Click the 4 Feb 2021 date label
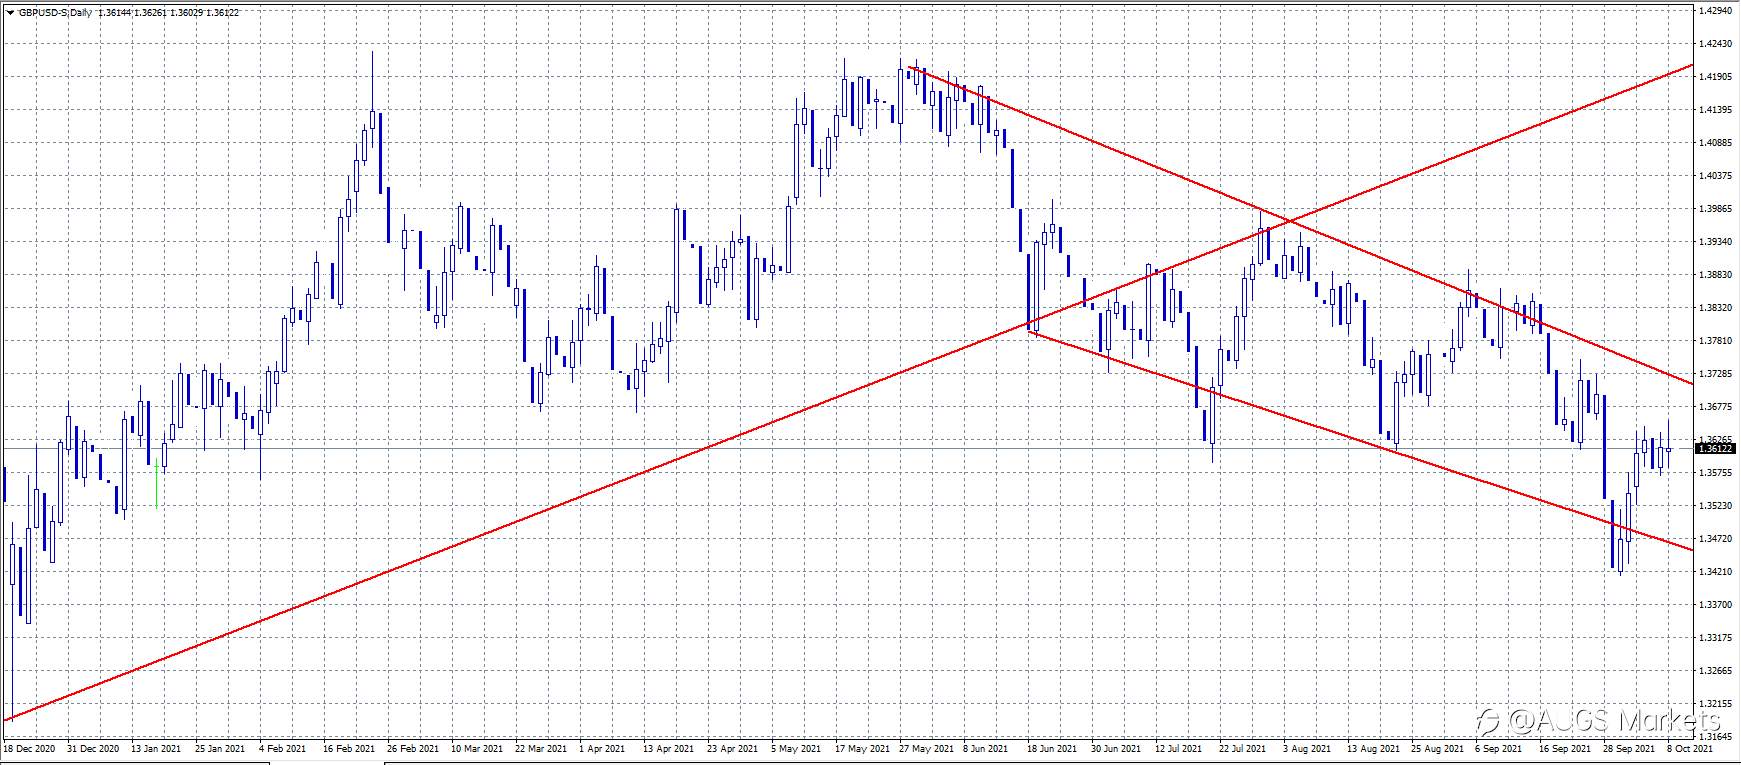Screen dimensions: 1741x765 [x=283, y=747]
